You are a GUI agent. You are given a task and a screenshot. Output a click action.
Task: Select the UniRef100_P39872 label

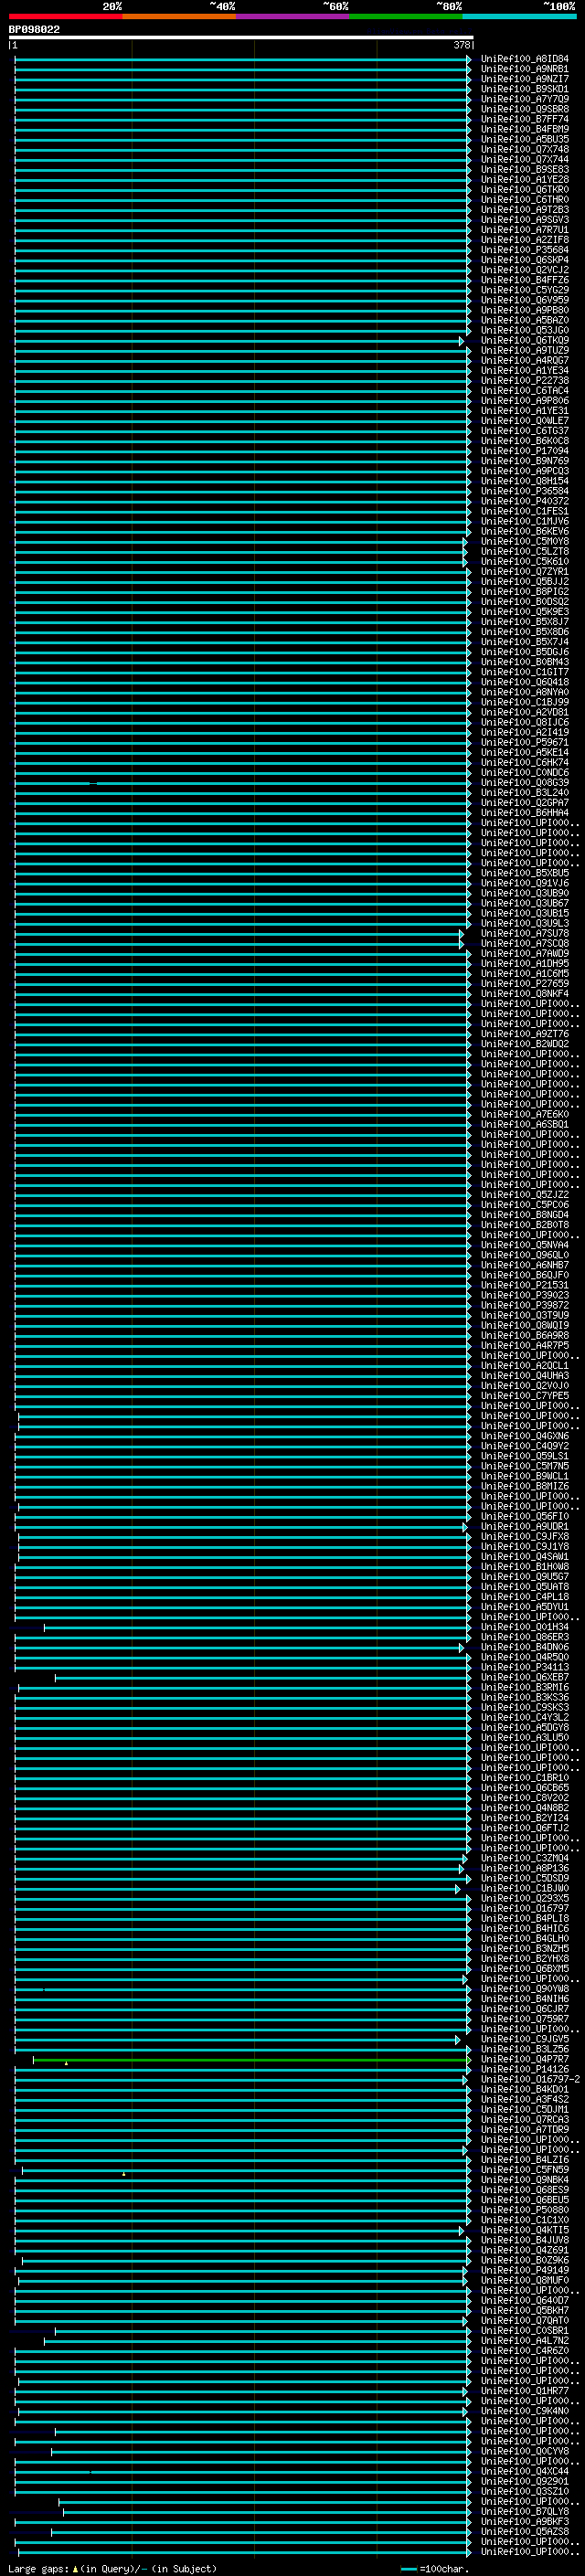(524, 1306)
